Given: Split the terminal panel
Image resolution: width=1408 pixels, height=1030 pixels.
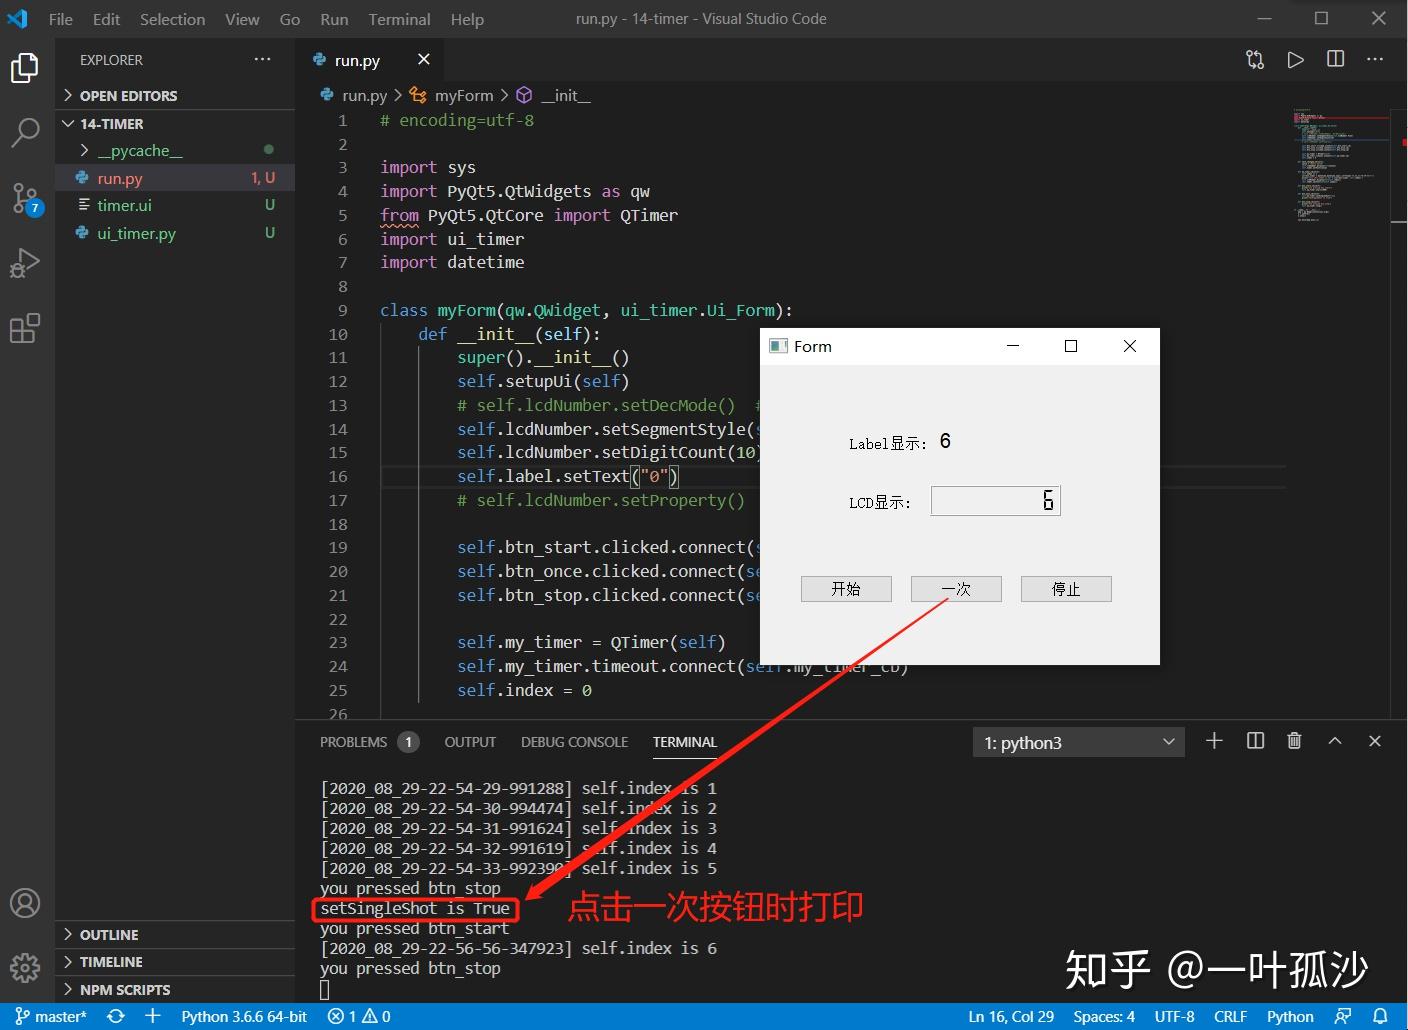Looking at the screenshot, I should tap(1255, 741).
